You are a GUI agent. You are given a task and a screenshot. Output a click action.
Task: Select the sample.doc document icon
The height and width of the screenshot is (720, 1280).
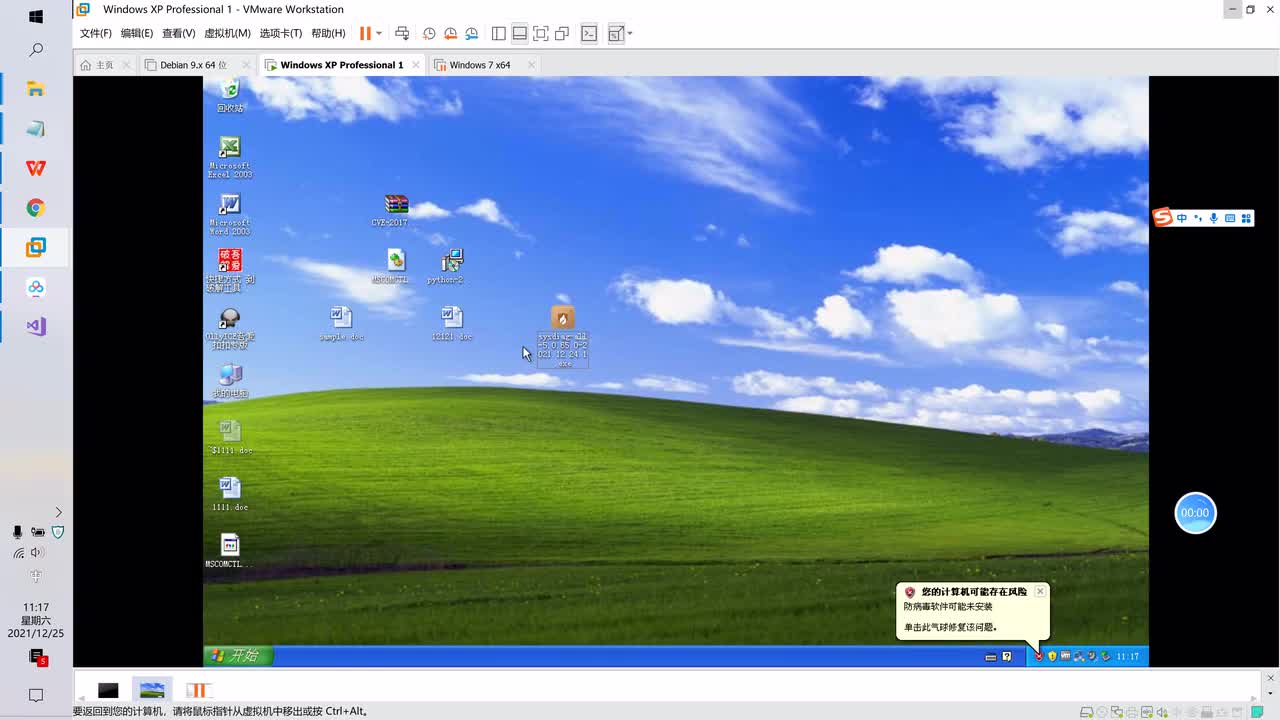point(341,323)
